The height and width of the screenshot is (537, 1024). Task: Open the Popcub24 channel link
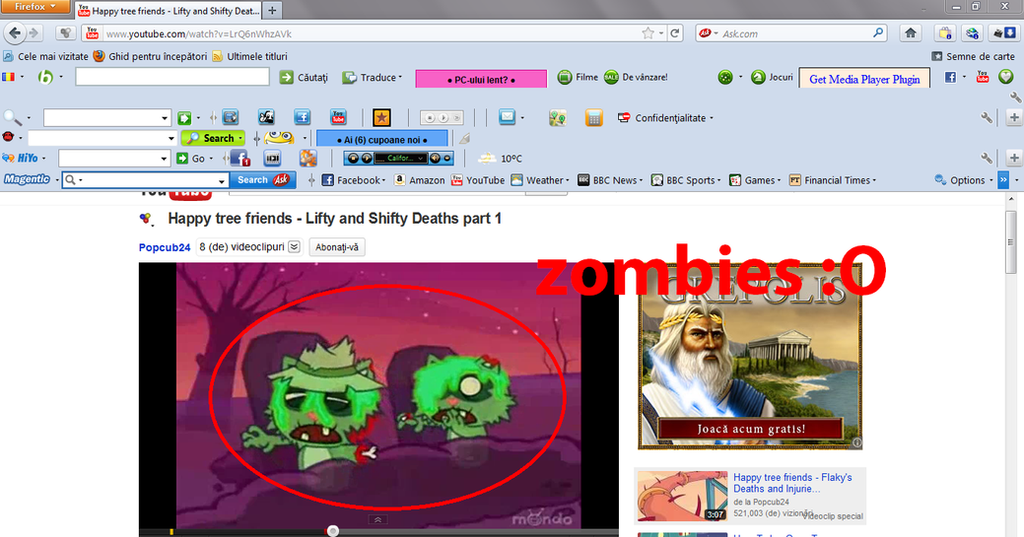point(165,247)
